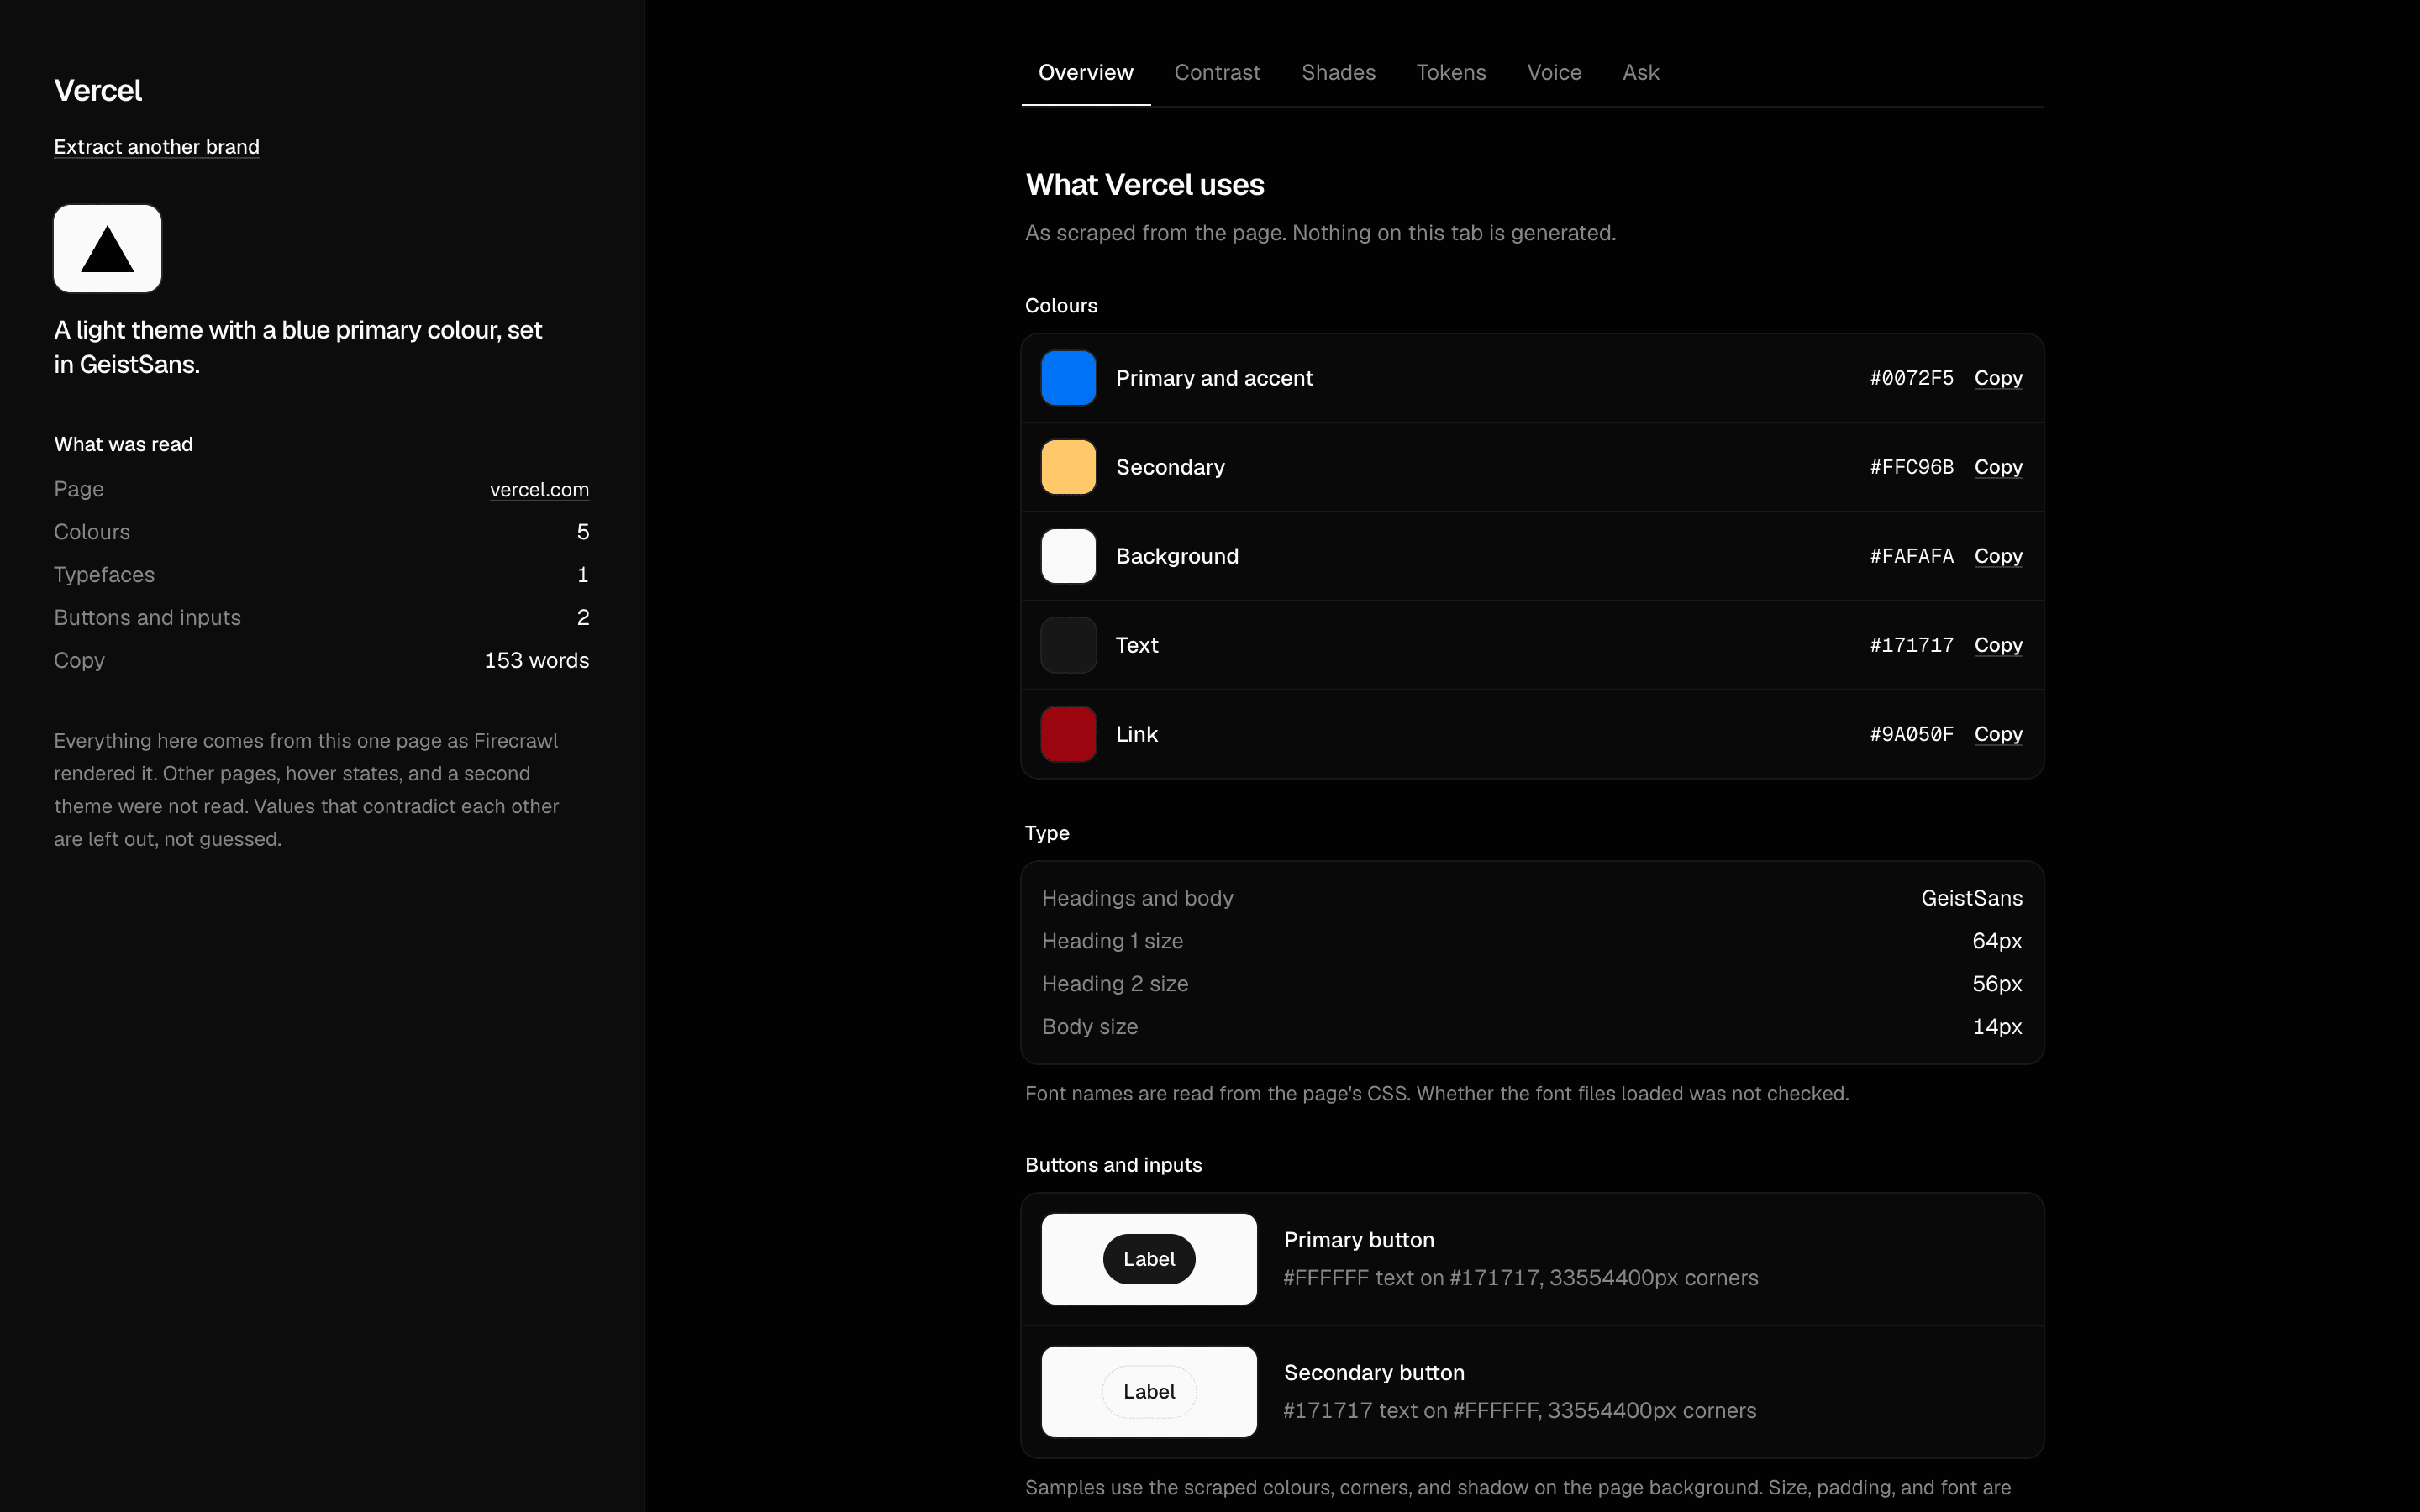Screen dimensions: 2420x1512
Task: Click the Buttons and inputs sidebar row
Action: click(x=321, y=618)
